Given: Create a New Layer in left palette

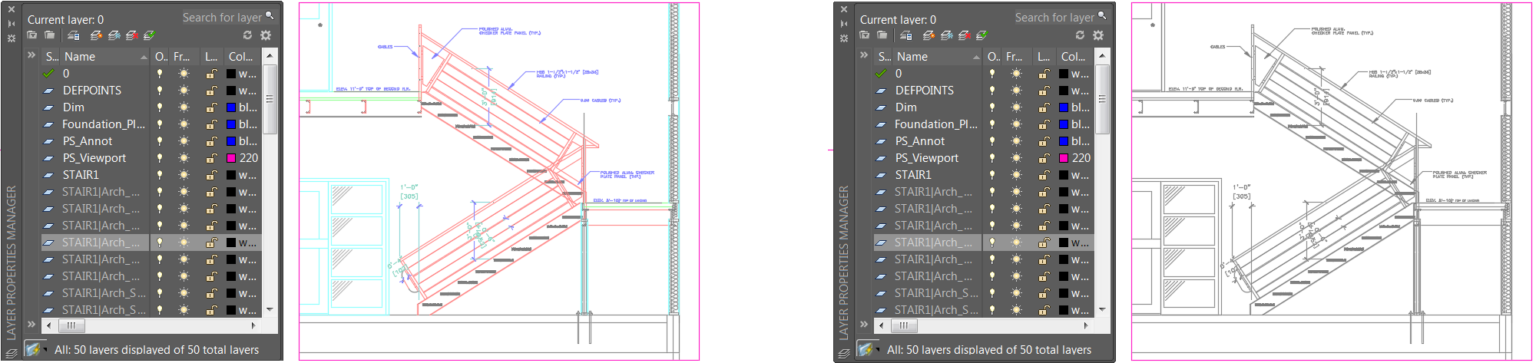Looking at the screenshot, I should point(97,35).
